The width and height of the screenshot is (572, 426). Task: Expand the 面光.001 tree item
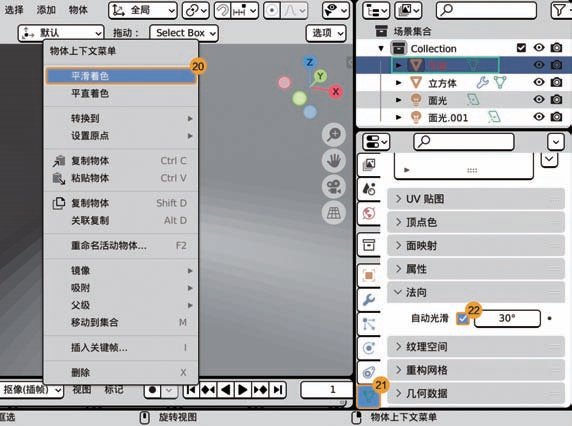[x=399, y=117]
